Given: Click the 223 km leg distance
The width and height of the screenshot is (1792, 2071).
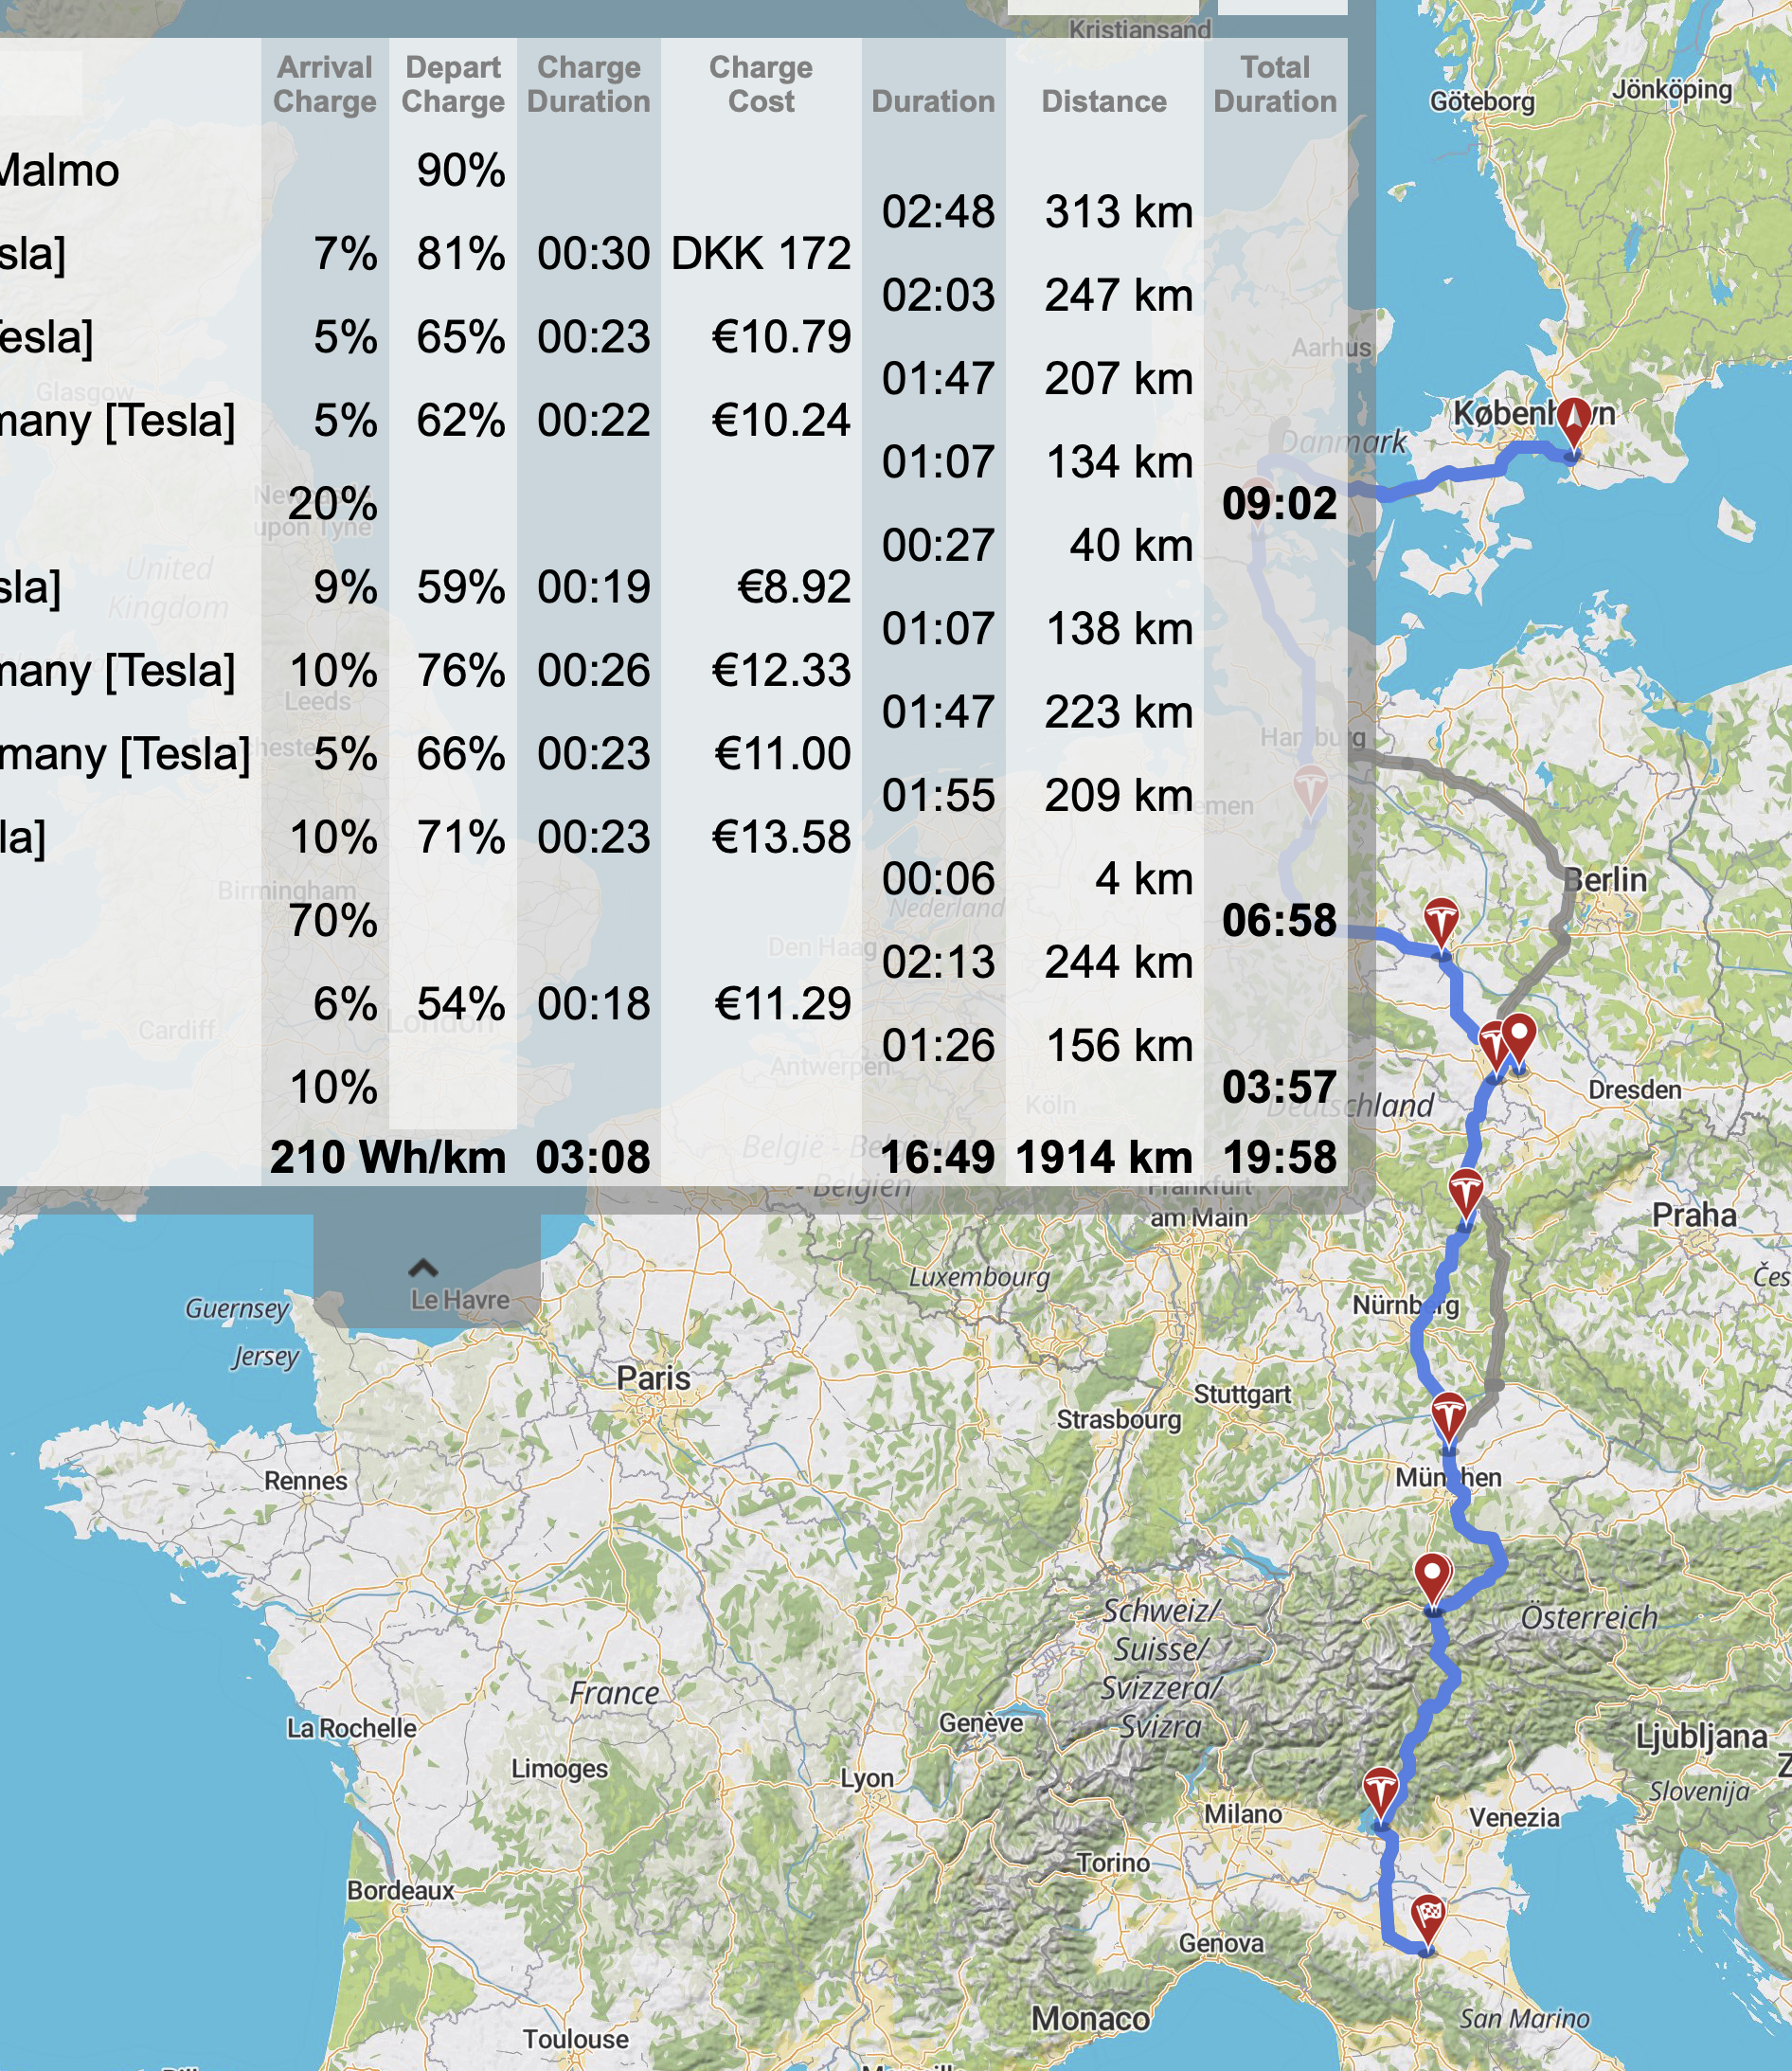Looking at the screenshot, I should tap(1119, 712).
